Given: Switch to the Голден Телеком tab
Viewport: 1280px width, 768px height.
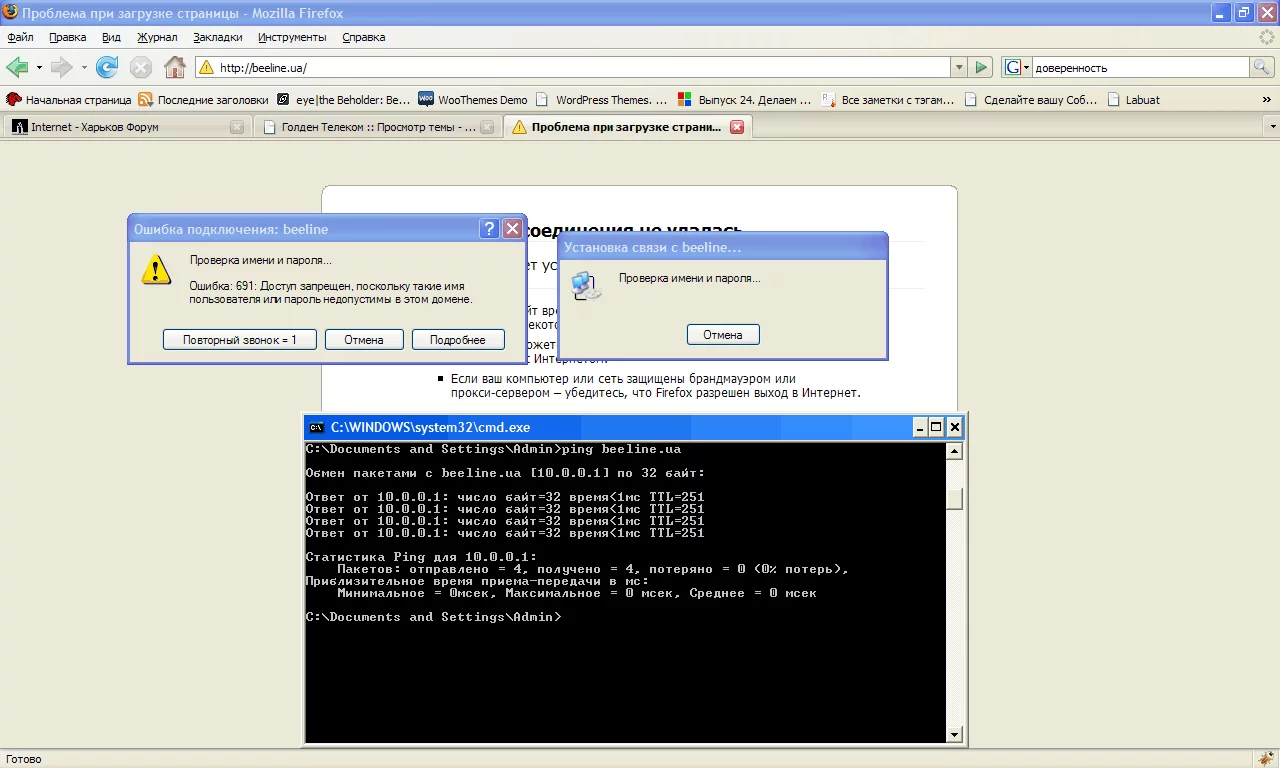Looking at the screenshot, I should pos(377,127).
